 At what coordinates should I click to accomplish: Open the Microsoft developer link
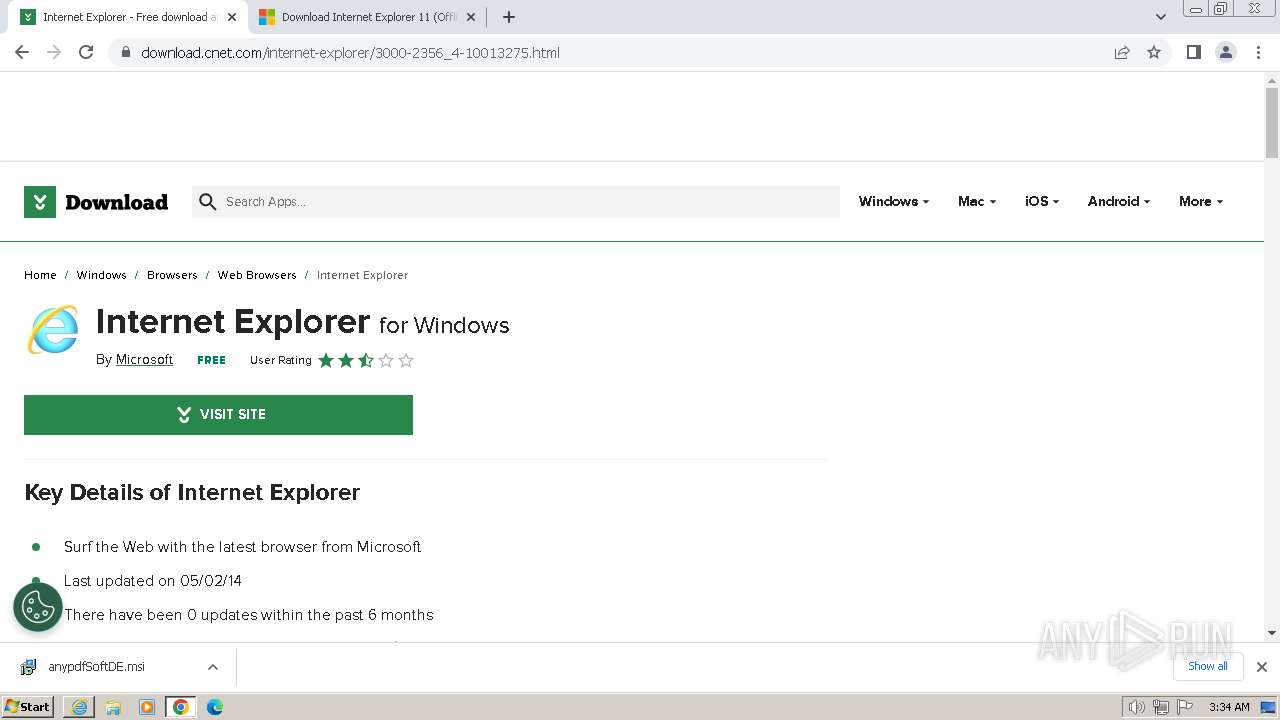point(144,360)
